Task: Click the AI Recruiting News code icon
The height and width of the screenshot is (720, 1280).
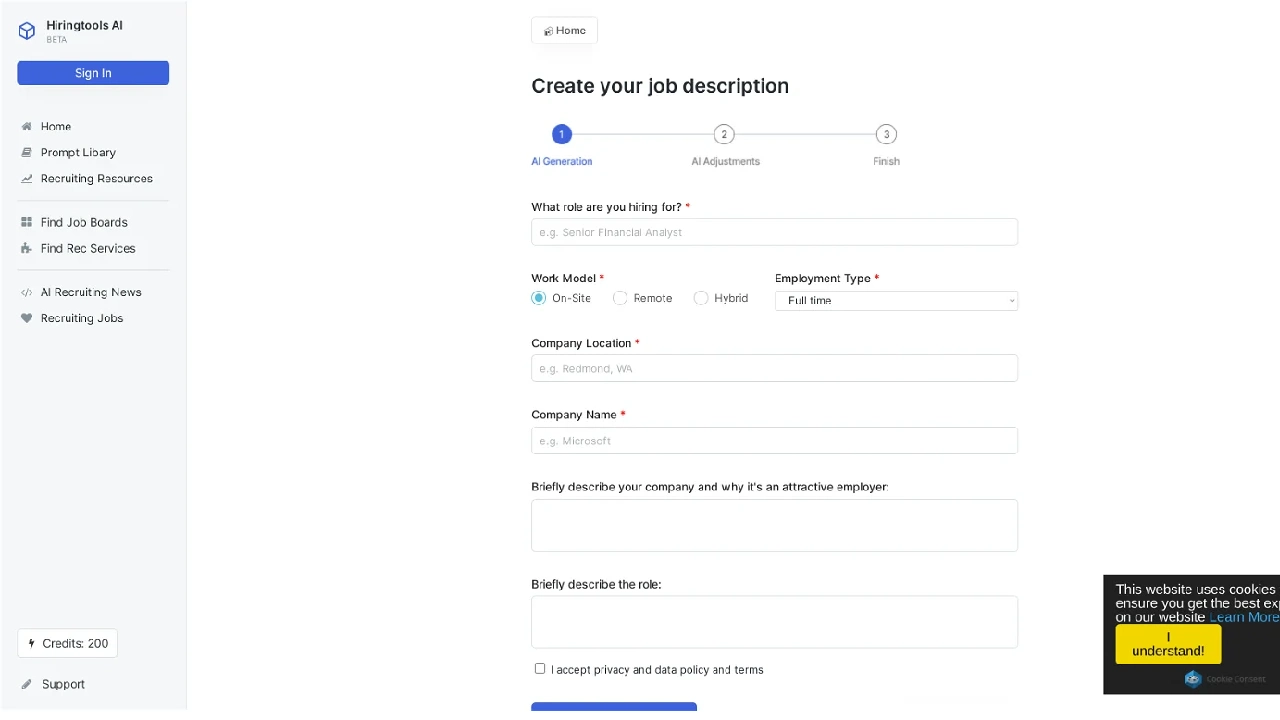Action: (27, 293)
